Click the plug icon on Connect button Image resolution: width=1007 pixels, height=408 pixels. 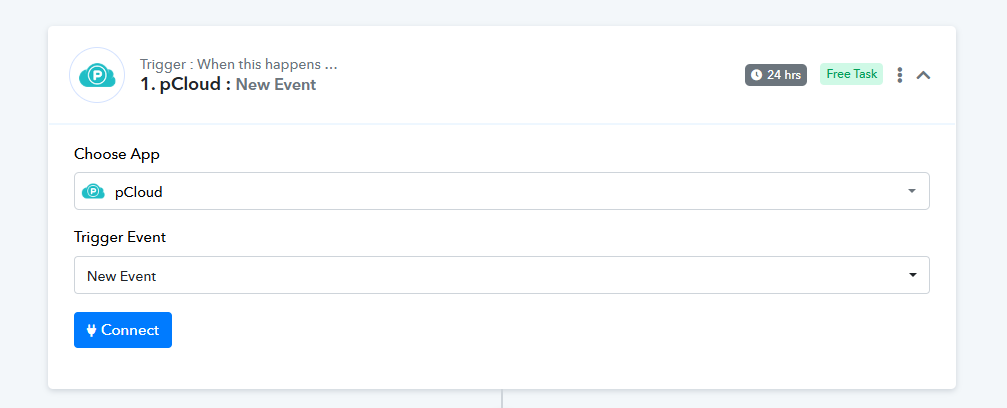91,330
